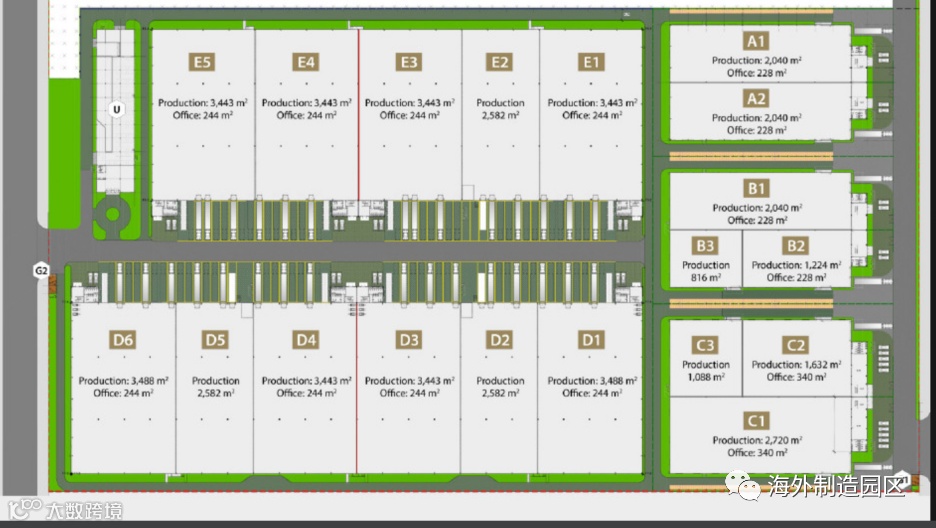
Task: Select the D3 unit label badge
Action: (409, 340)
